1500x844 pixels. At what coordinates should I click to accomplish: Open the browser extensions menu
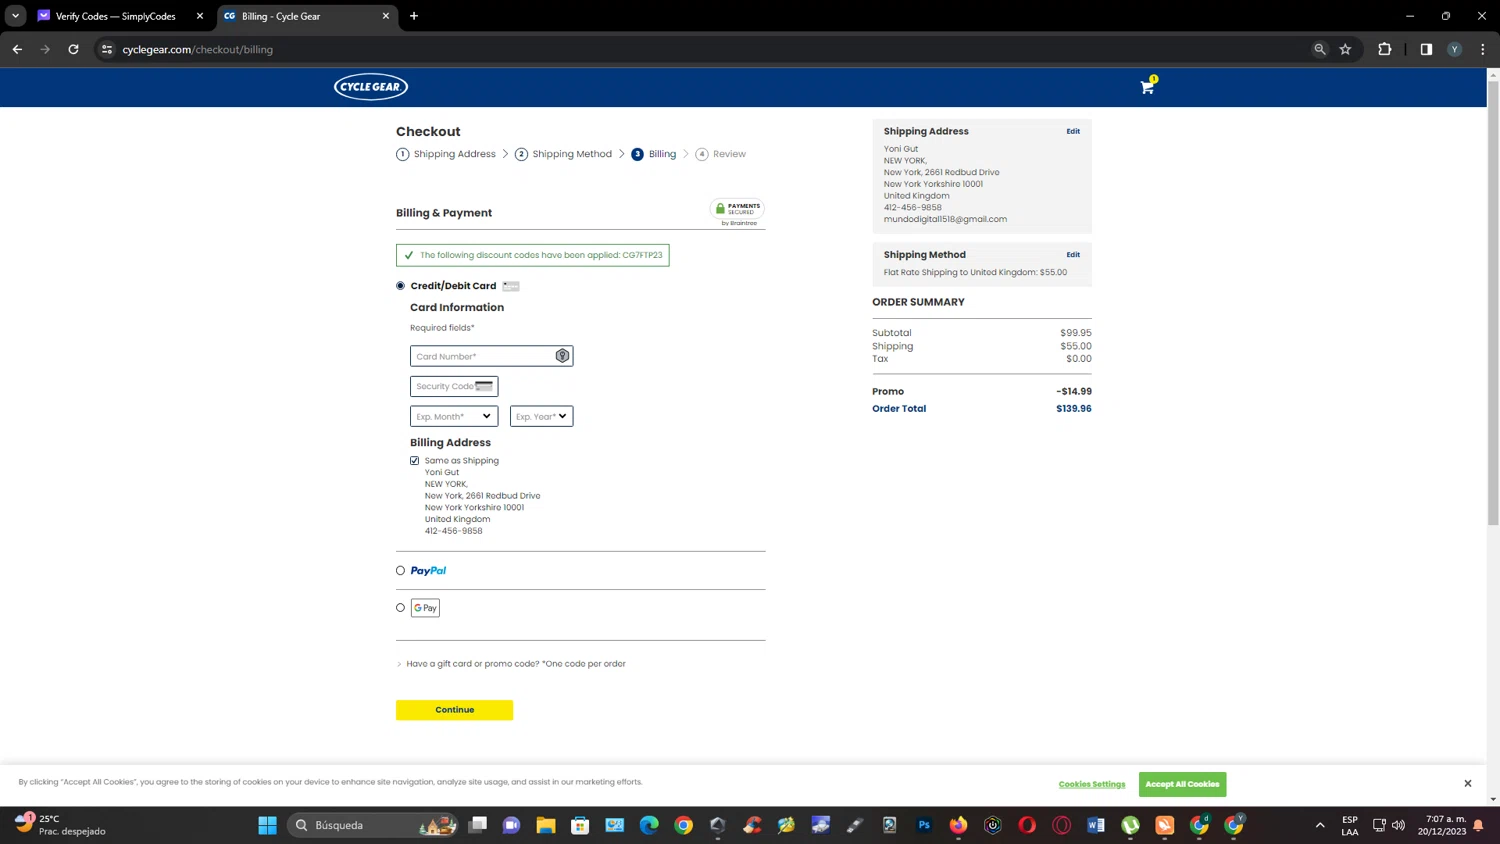tap(1385, 49)
